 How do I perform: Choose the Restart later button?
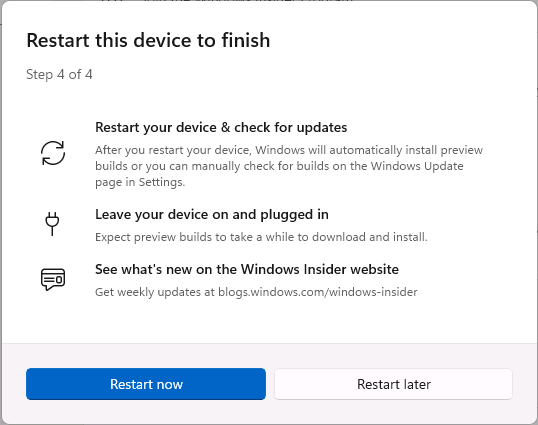[394, 384]
